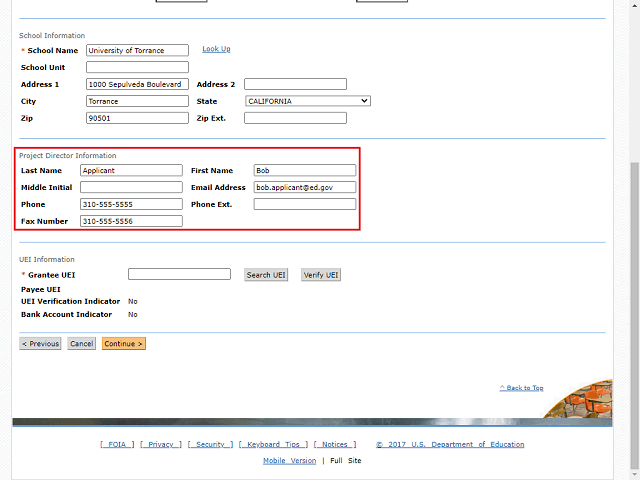Click the Cancel button
This screenshot has height=480, width=640.
click(x=82, y=343)
